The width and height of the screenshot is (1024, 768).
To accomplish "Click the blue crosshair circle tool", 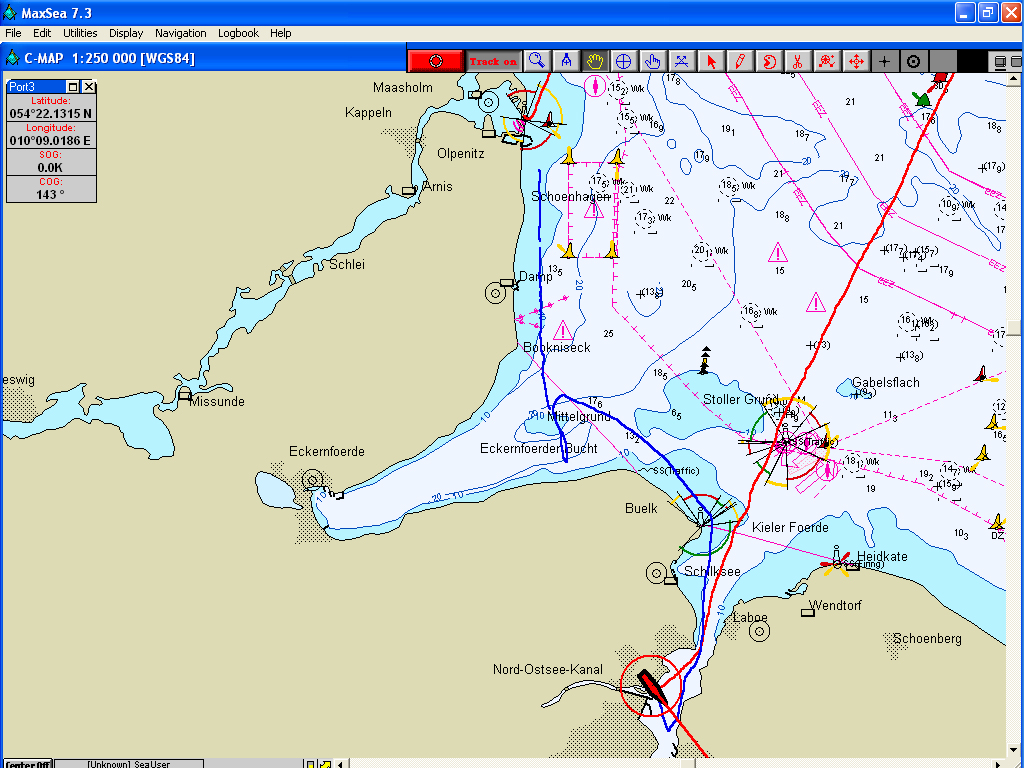I will click(624, 61).
